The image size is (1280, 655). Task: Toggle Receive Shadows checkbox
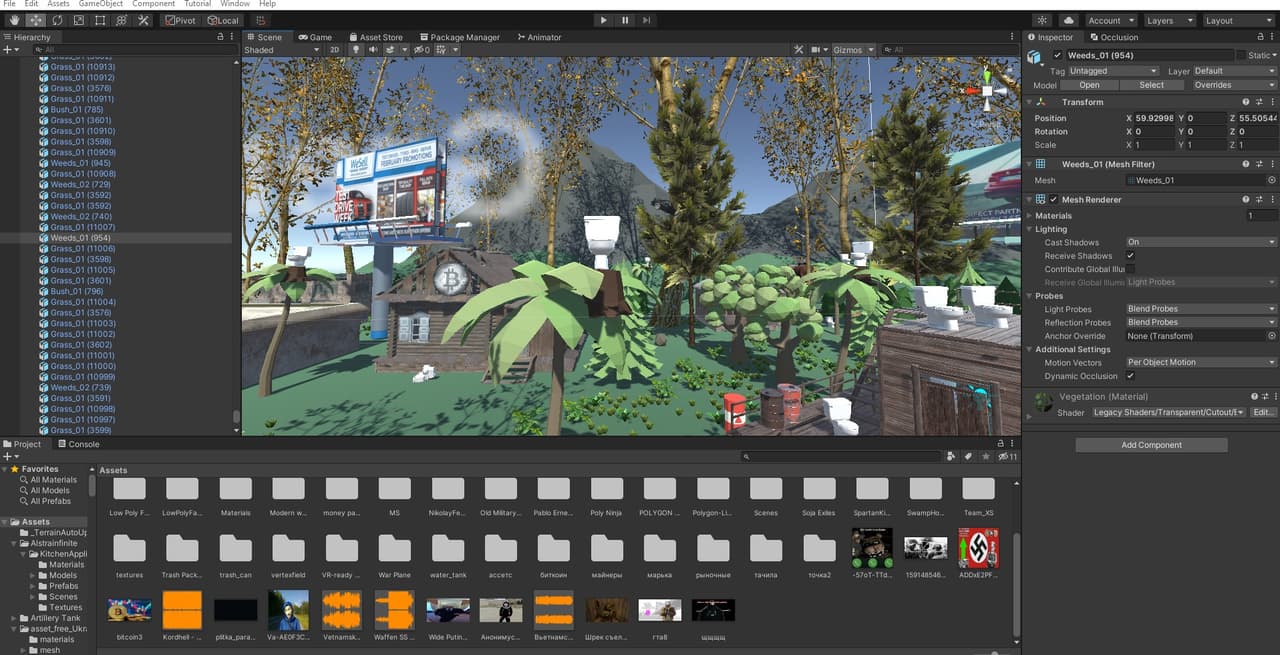click(1131, 256)
